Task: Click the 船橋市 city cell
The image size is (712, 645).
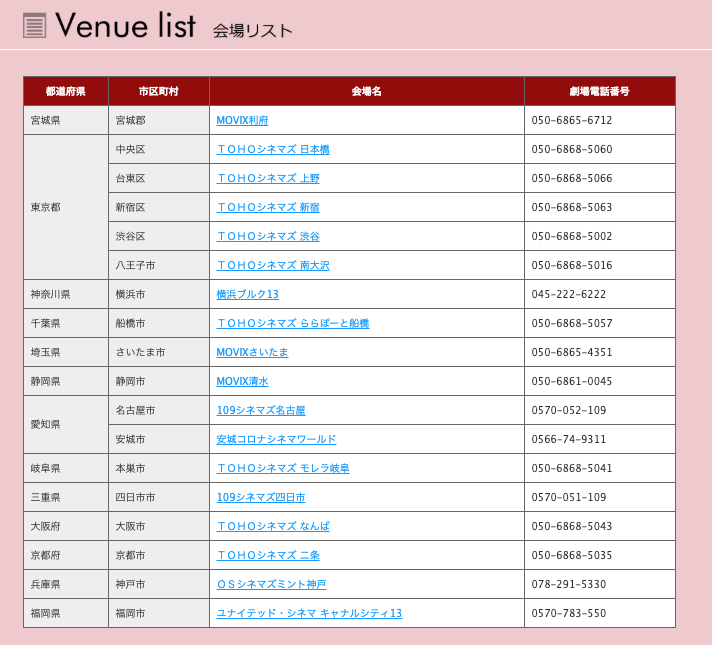Action: pos(159,323)
